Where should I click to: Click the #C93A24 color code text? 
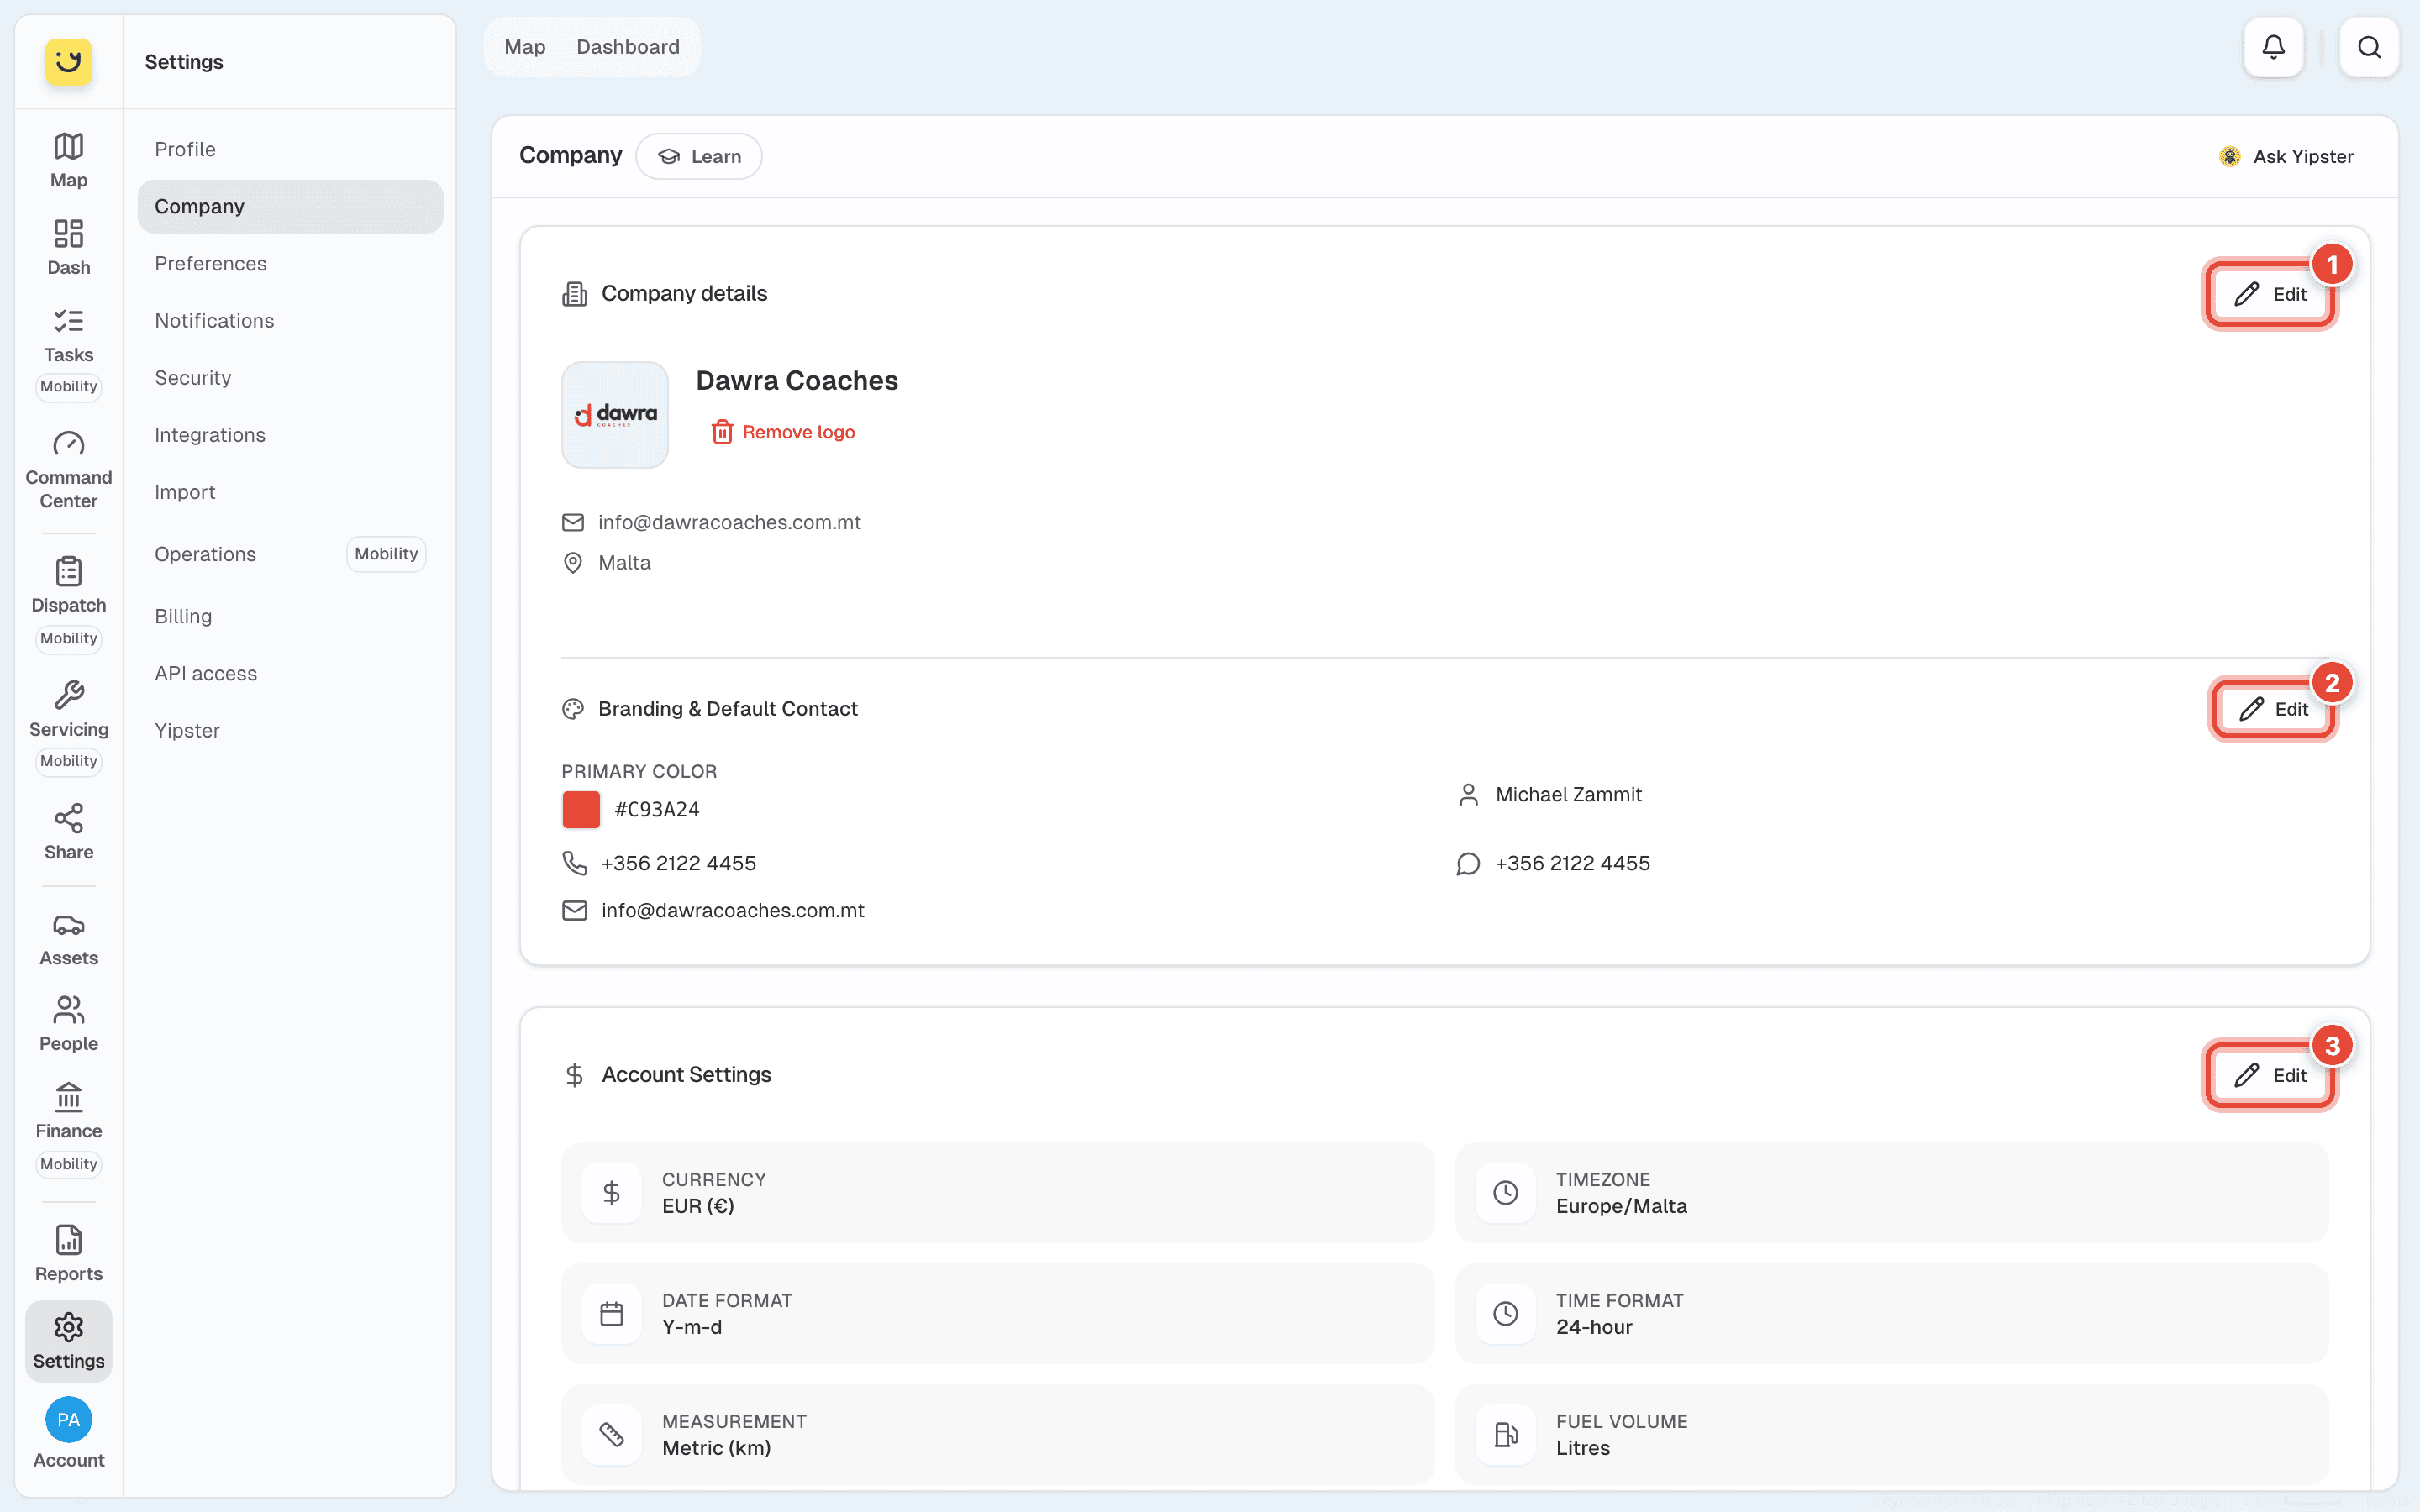point(657,809)
